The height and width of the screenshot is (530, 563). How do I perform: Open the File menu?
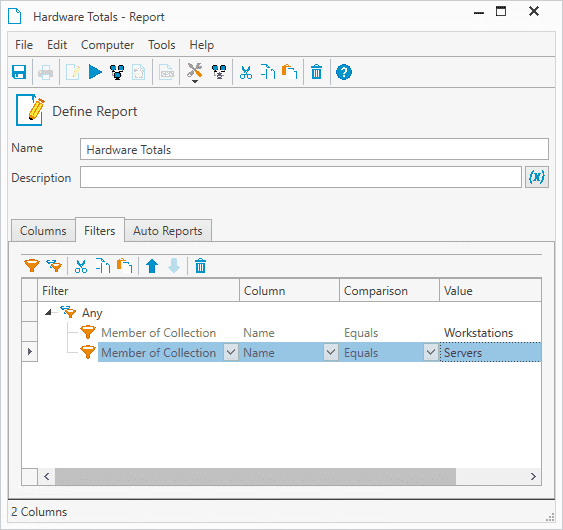pos(24,45)
